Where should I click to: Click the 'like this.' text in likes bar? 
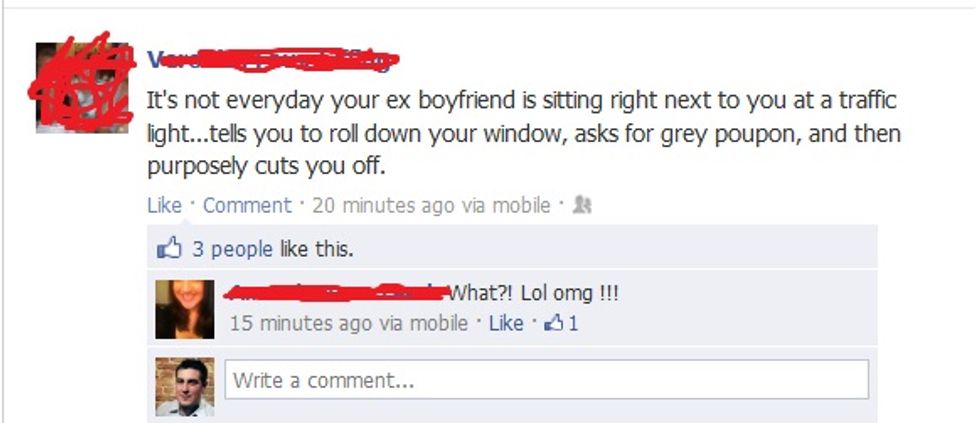click(316, 250)
